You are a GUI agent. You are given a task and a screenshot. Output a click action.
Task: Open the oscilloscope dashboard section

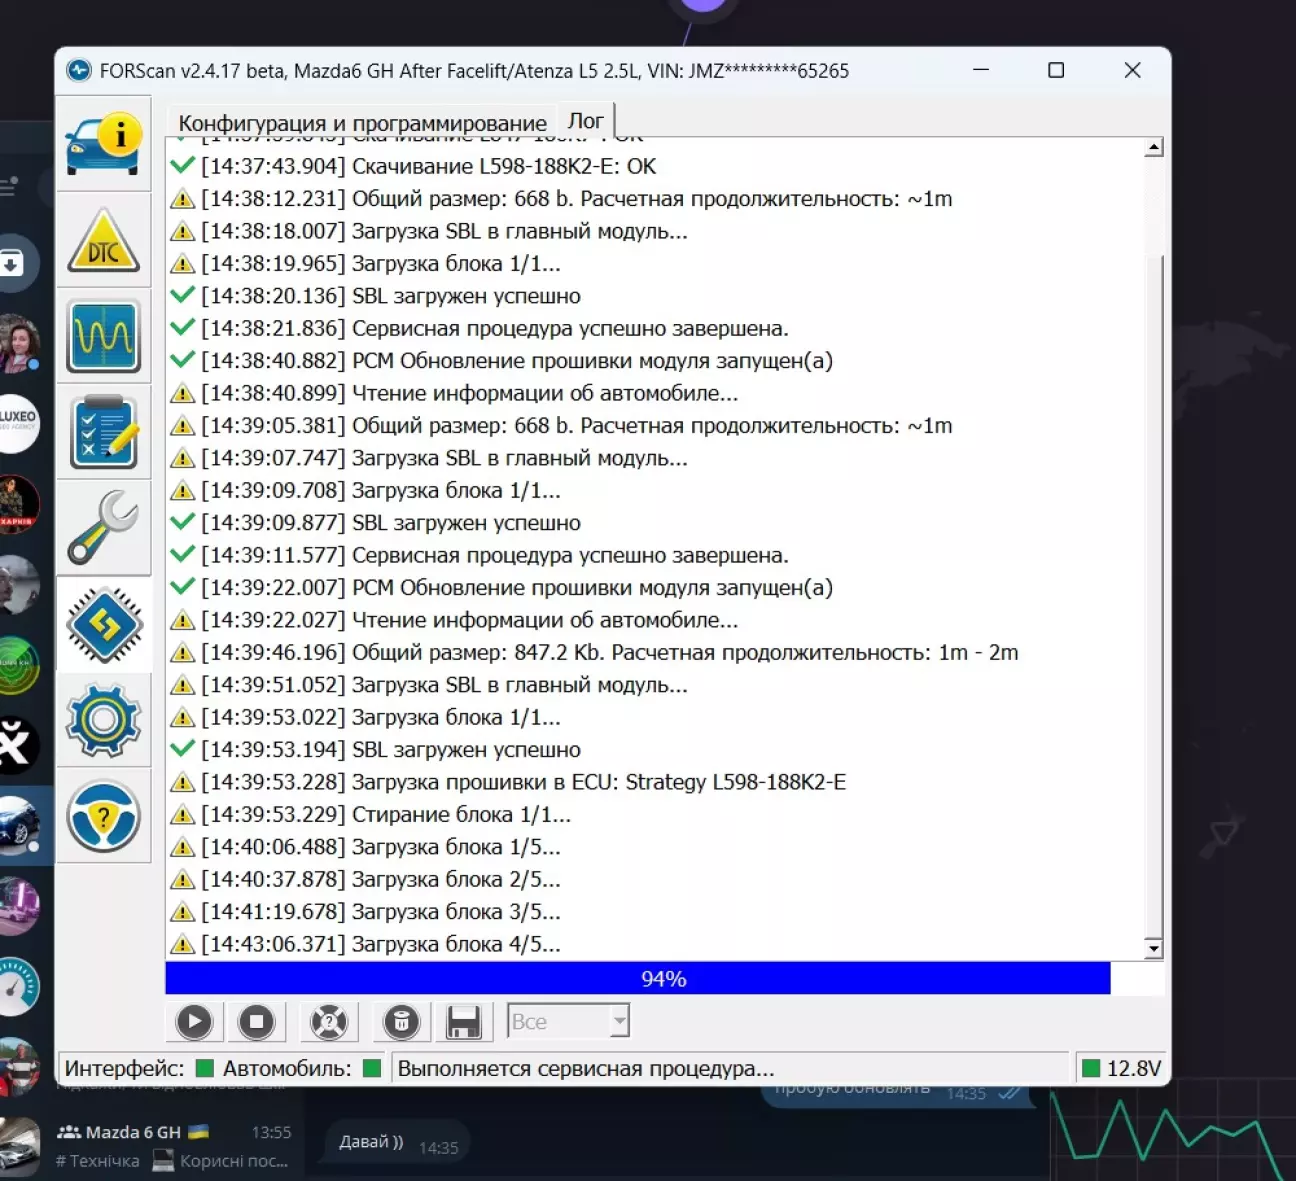[104, 336]
